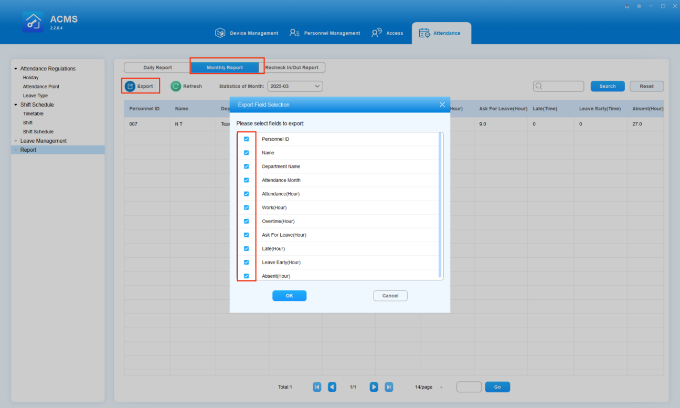Expand the Leave Management section

pyautogui.click(x=16, y=141)
